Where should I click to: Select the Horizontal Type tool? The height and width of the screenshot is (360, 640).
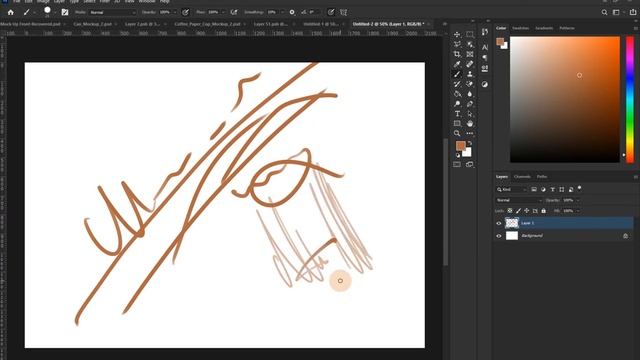pyautogui.click(x=457, y=114)
